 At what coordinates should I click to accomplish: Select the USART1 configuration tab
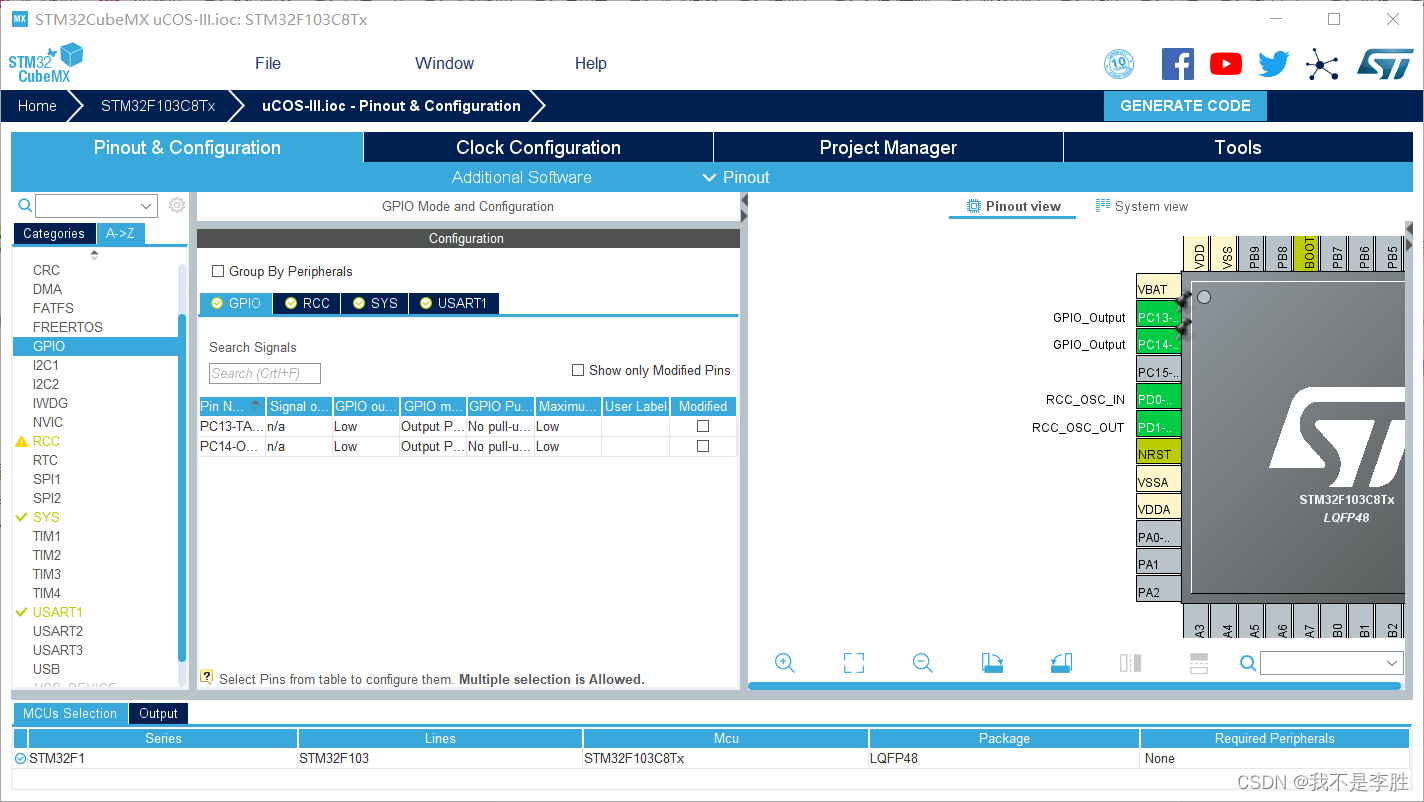pyautogui.click(x=453, y=303)
